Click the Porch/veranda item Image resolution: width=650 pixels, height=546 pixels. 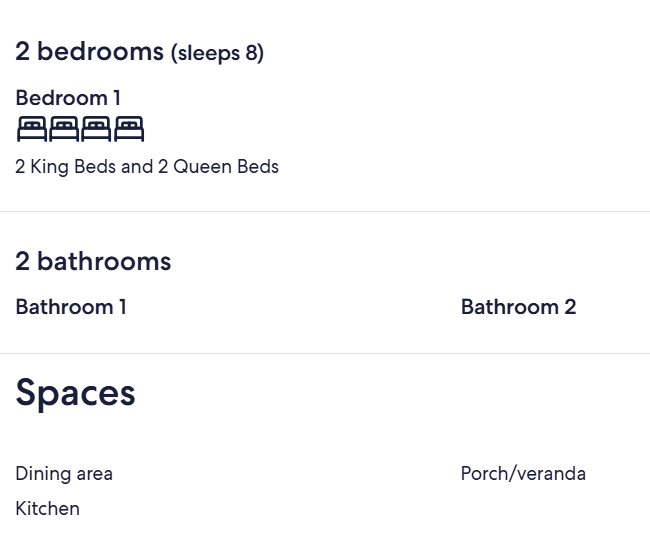pos(523,473)
